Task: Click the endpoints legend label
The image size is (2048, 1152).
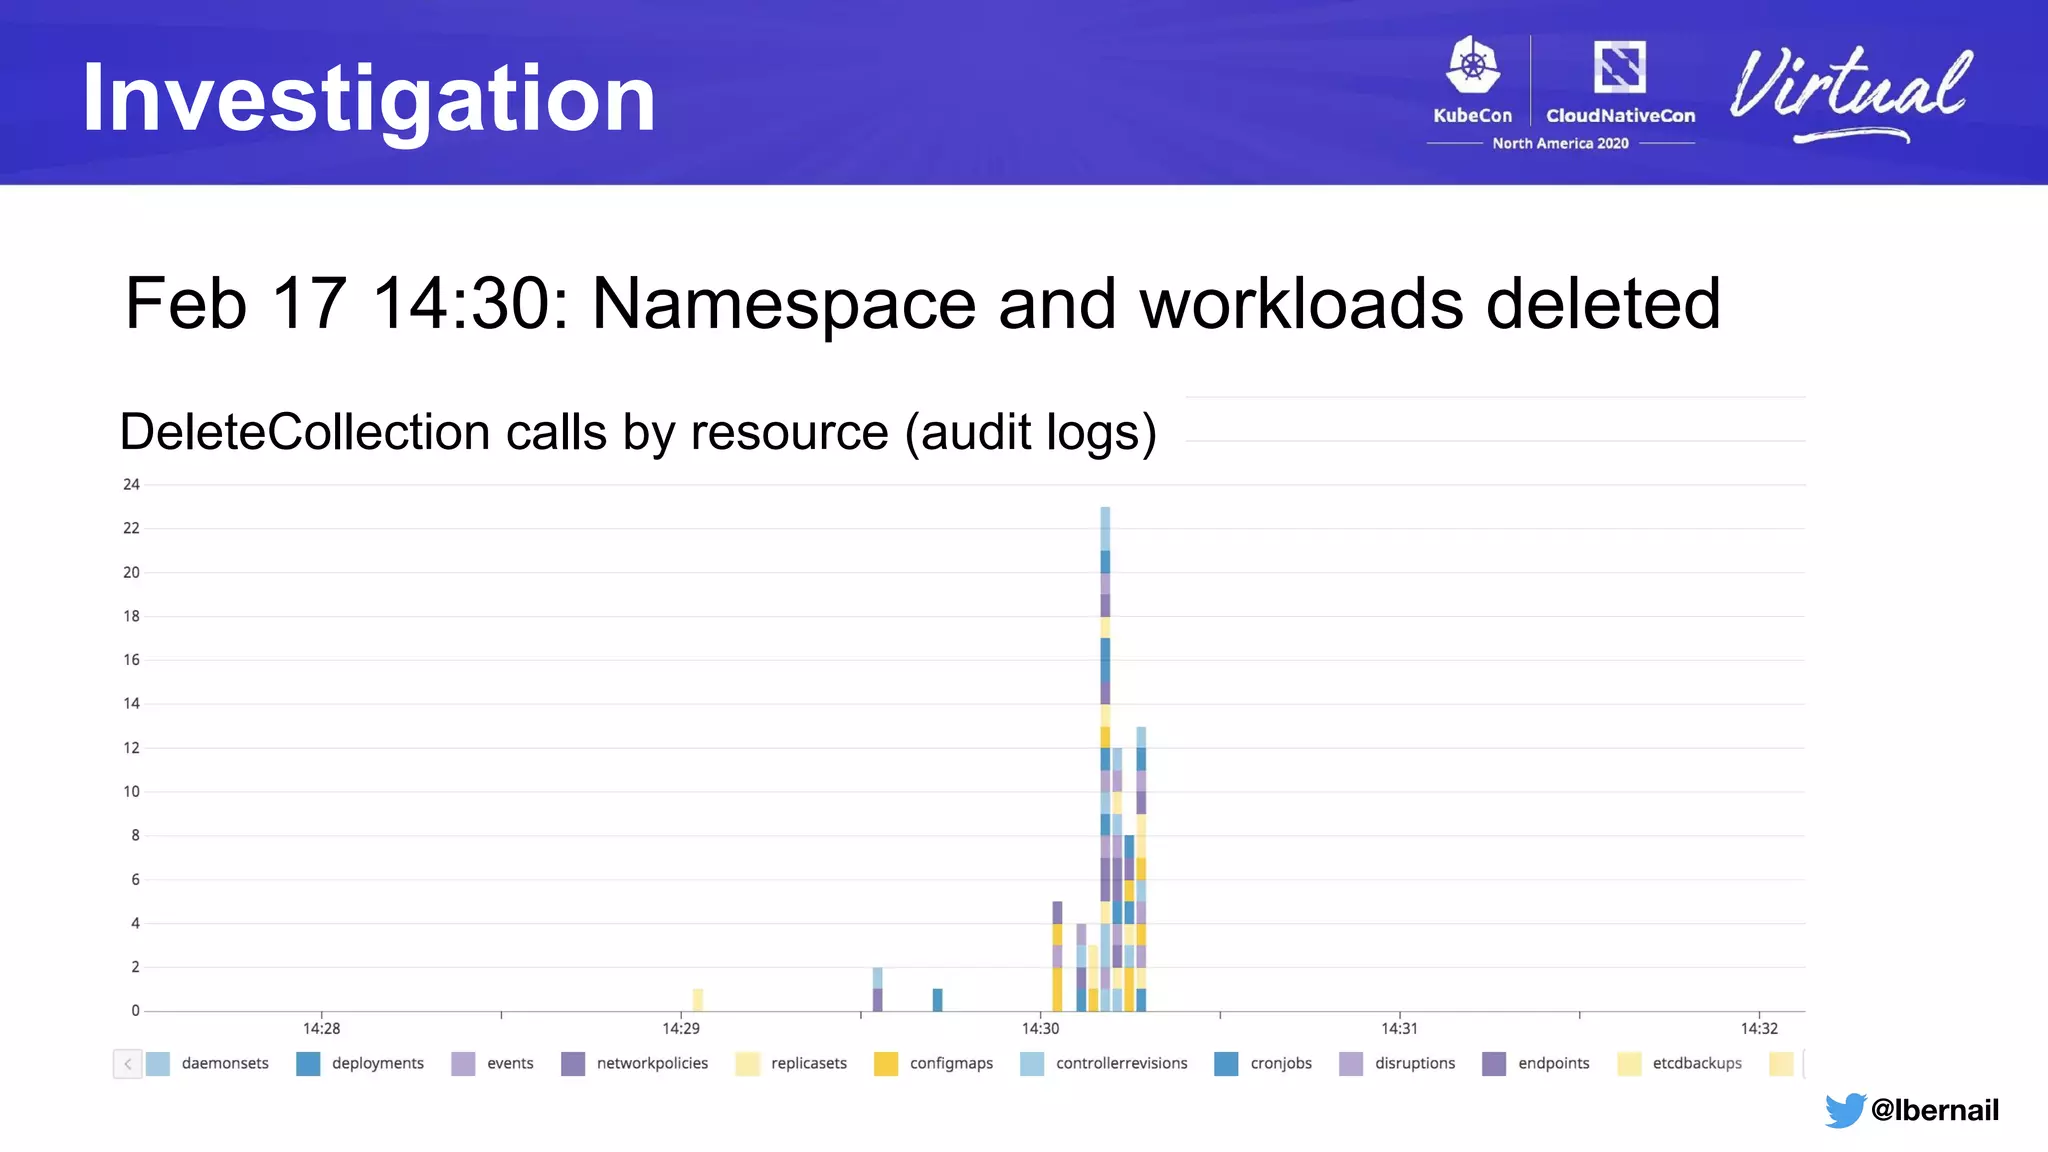Action: click(x=1553, y=1064)
